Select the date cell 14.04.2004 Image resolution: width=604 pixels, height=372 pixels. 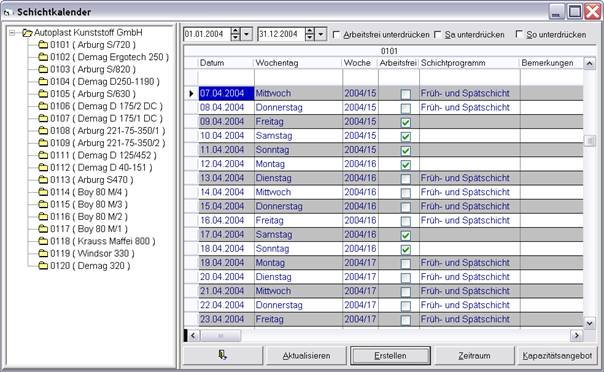[x=226, y=192]
